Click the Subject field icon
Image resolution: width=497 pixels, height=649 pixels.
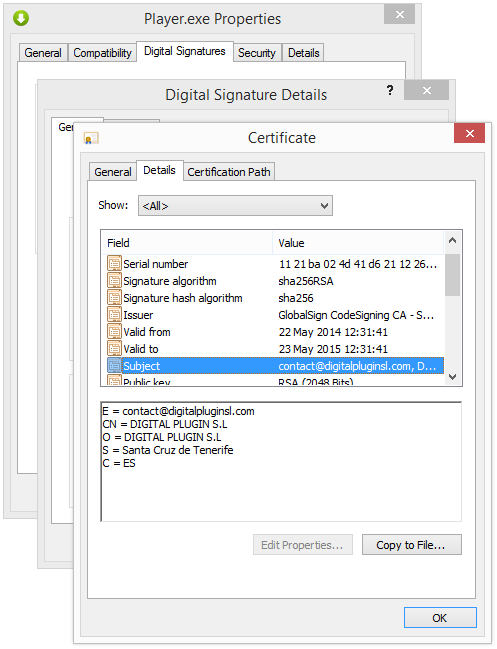point(114,365)
